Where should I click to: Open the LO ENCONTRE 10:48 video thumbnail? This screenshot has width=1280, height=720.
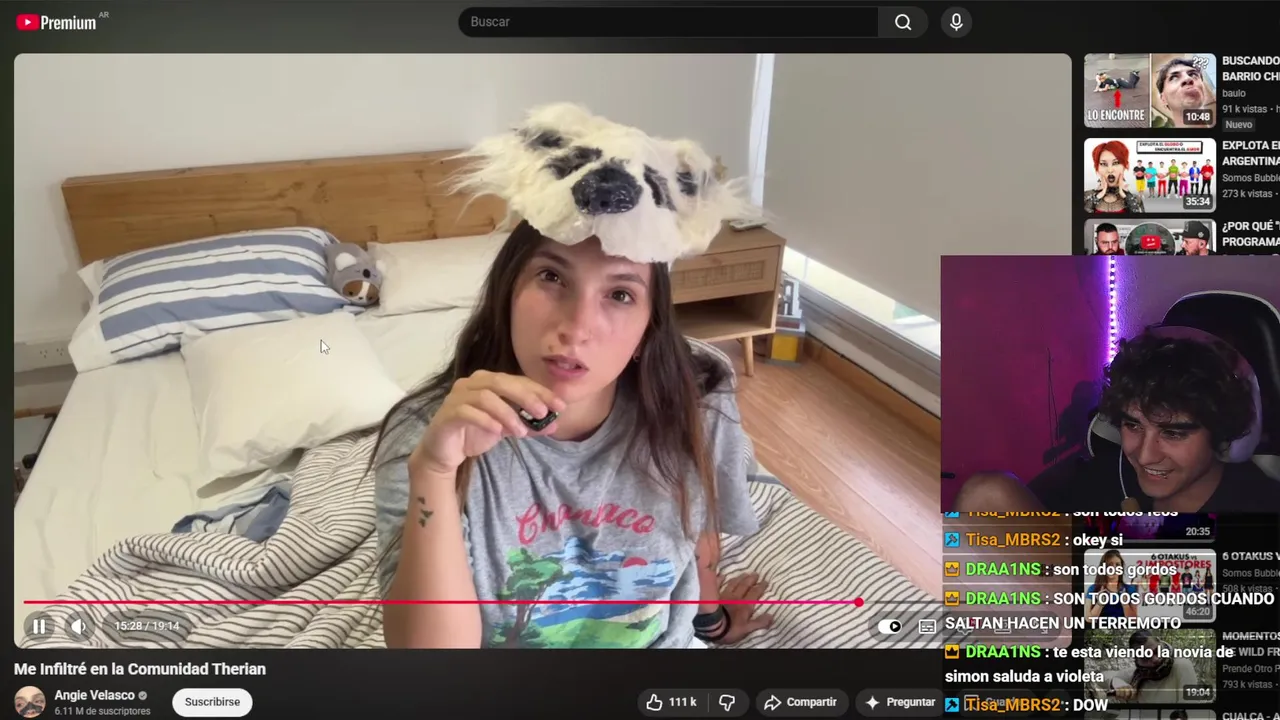click(x=1150, y=91)
